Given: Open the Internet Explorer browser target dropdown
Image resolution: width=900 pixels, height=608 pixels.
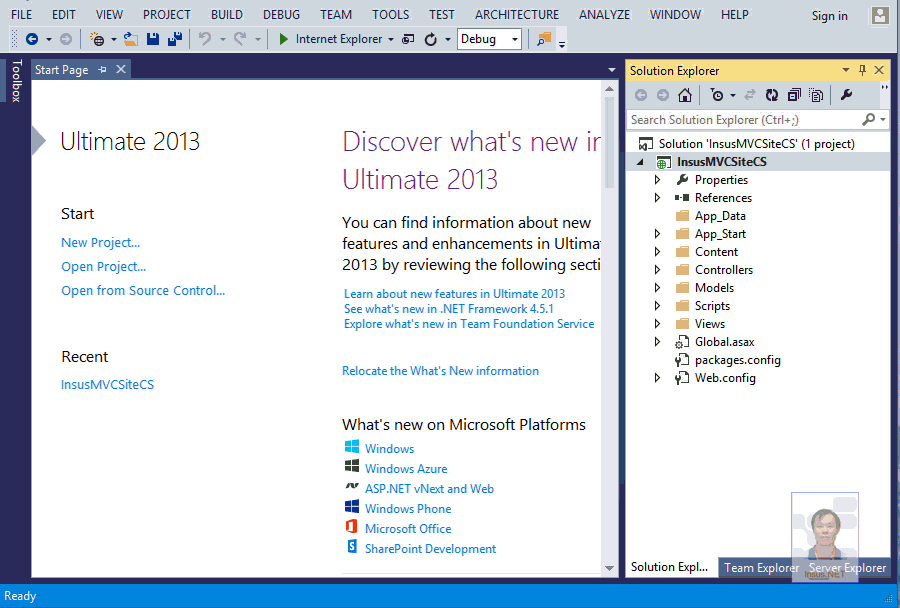Looking at the screenshot, I should tap(391, 40).
